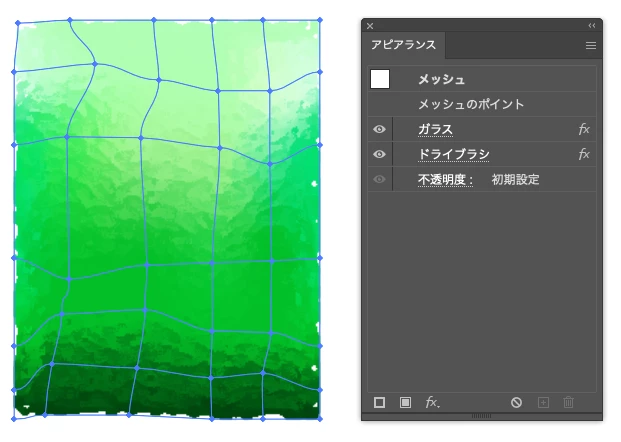Image resolution: width=621 pixels, height=442 pixels.
Task: Close the Appearance panel
Action: [x=370, y=26]
